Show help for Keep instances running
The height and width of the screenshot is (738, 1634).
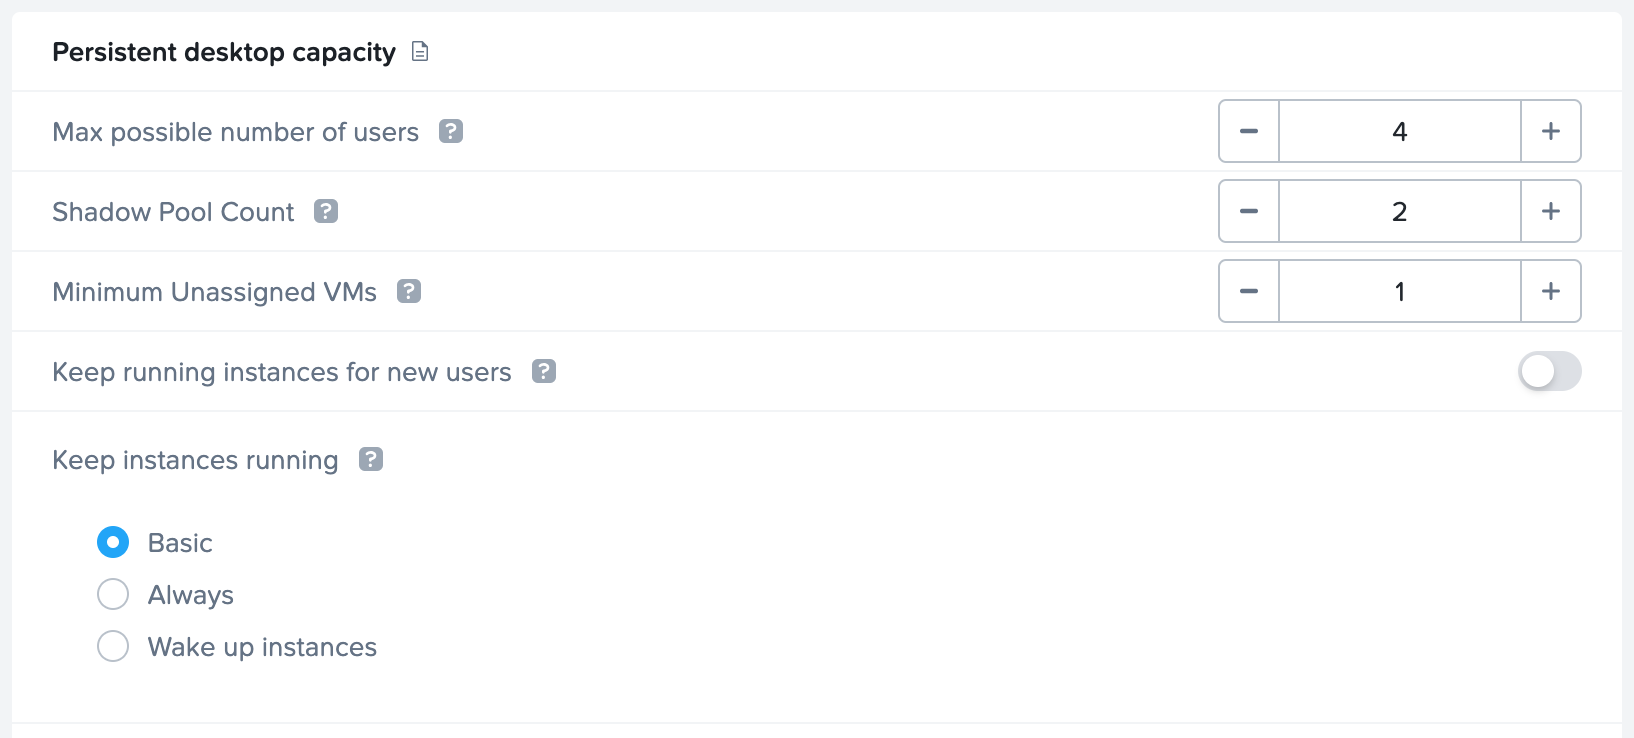pyautogui.click(x=371, y=459)
